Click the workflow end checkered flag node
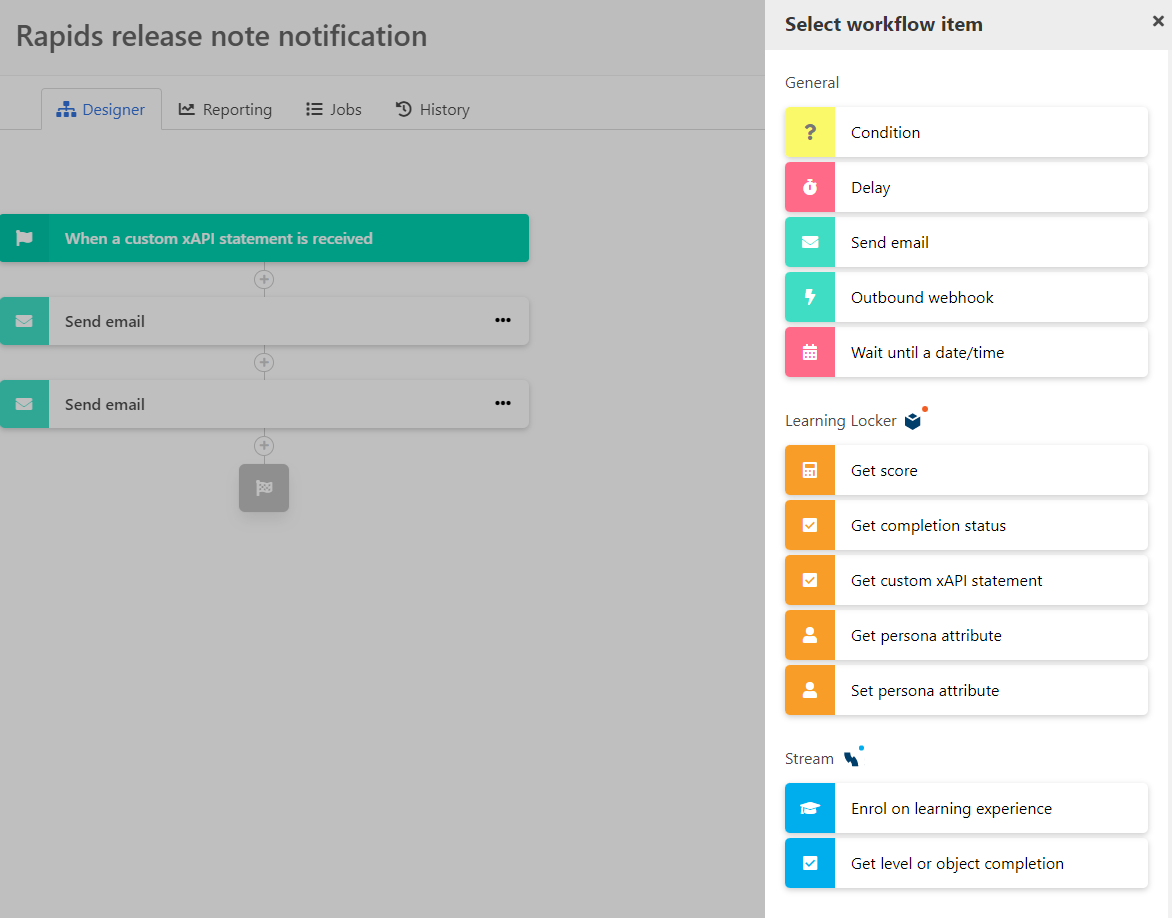The width and height of the screenshot is (1172, 918). [264, 488]
